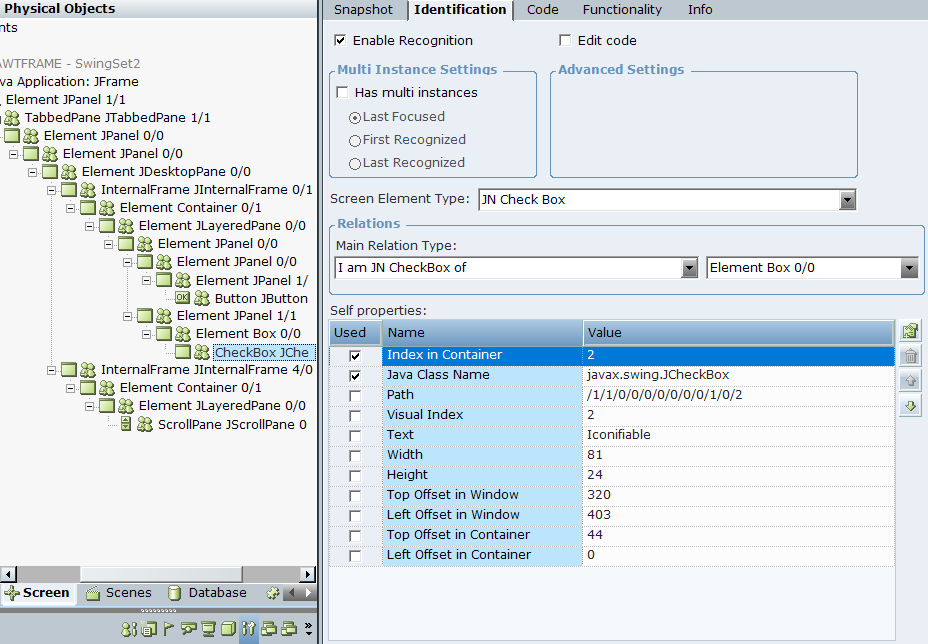
Task: Open the 'I am JN CheckBox of' dropdown
Action: tap(689, 268)
